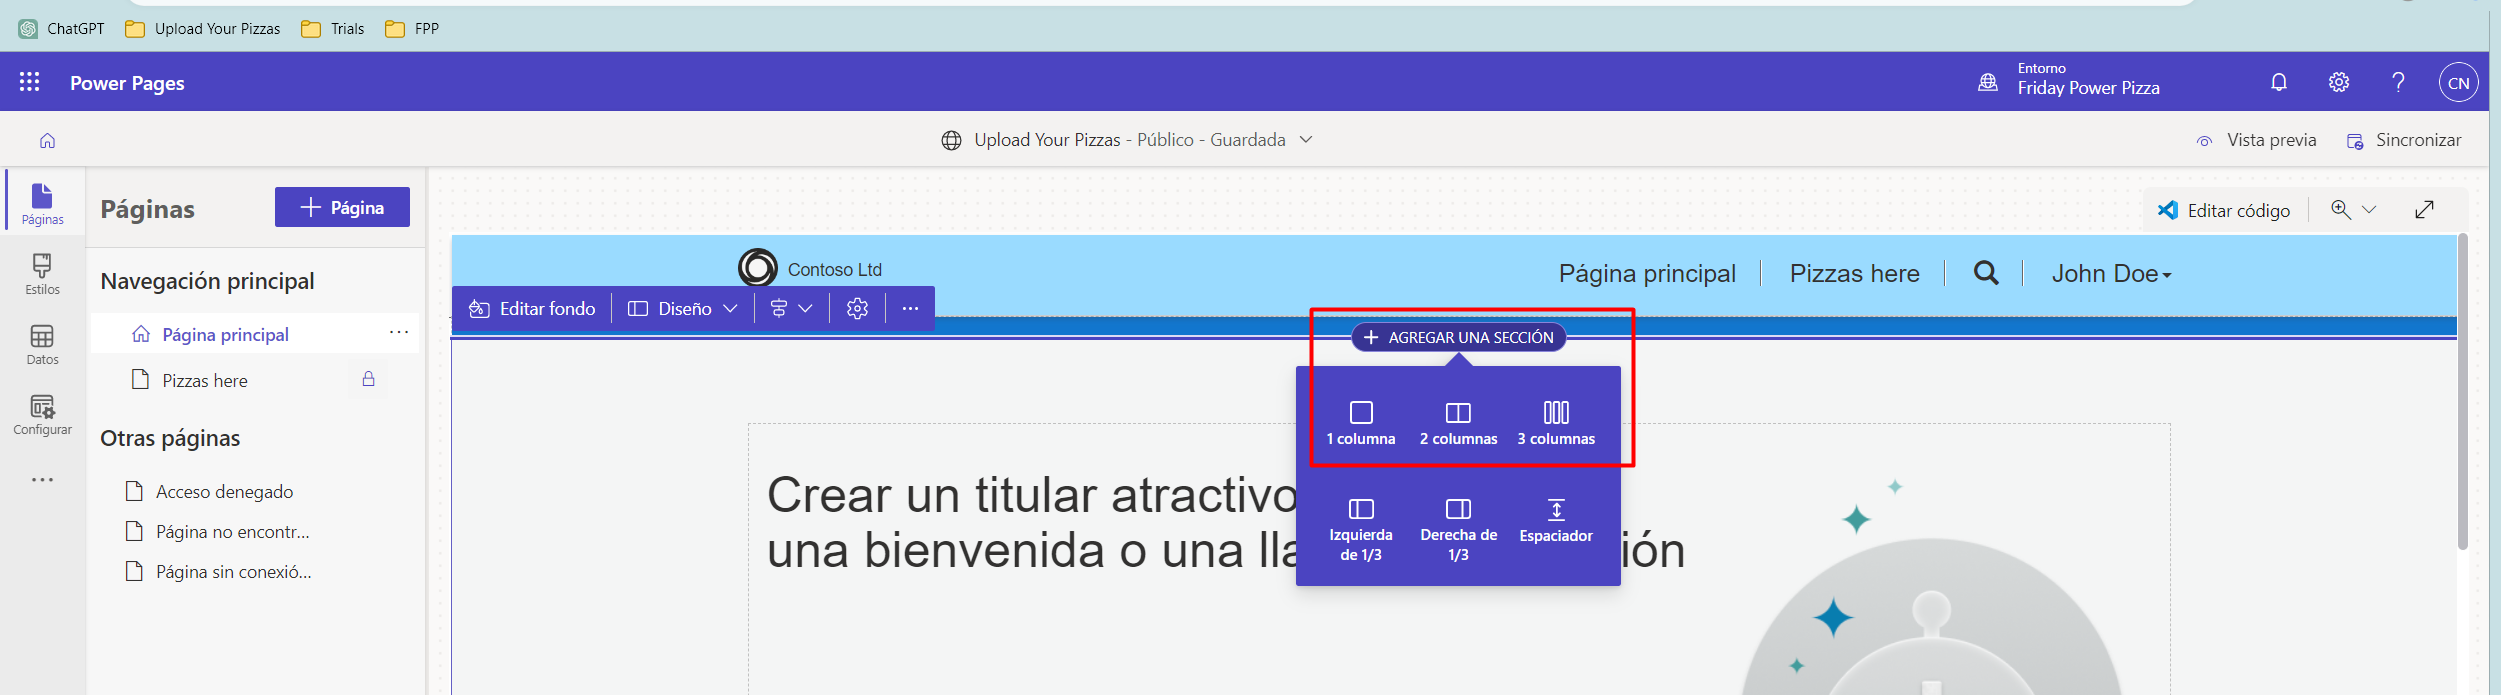Click Página principal link in site header
Image resolution: width=2501 pixels, height=695 pixels.
point(1647,273)
